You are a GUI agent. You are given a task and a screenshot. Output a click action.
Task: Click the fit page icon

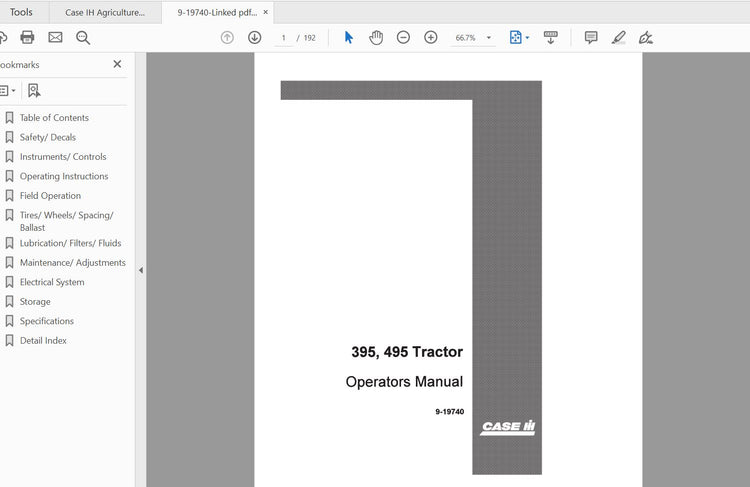coord(516,37)
